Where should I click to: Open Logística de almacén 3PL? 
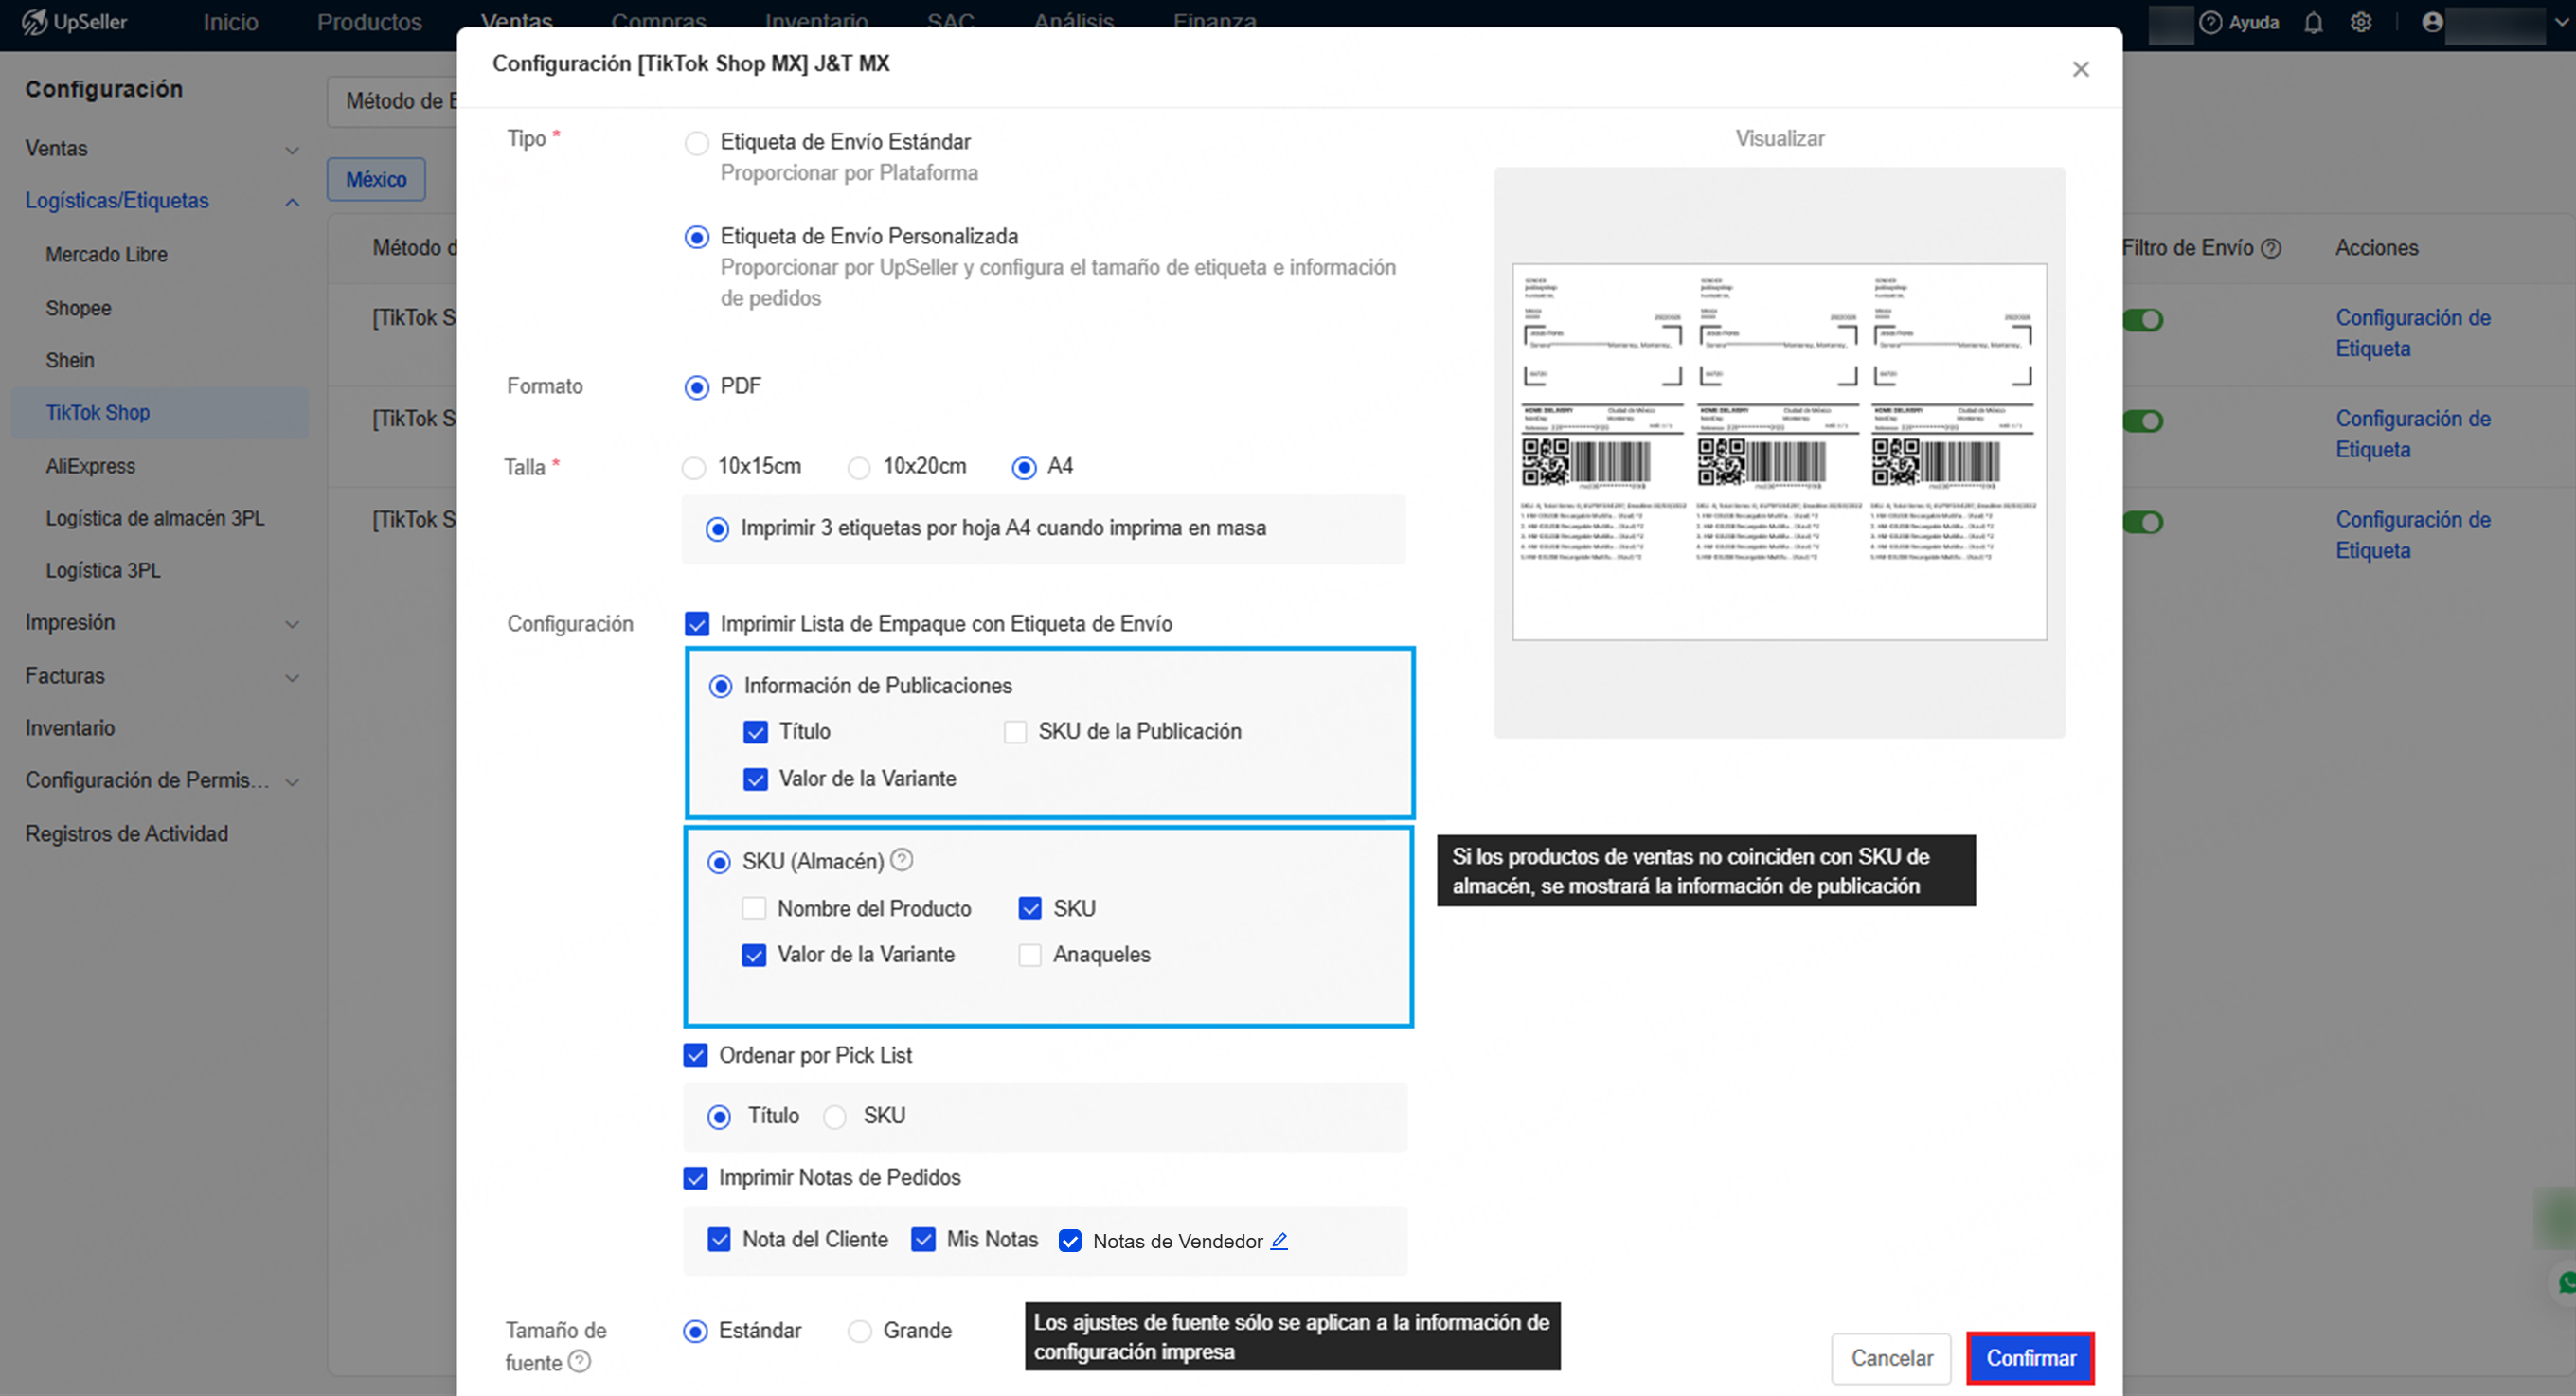coord(155,519)
